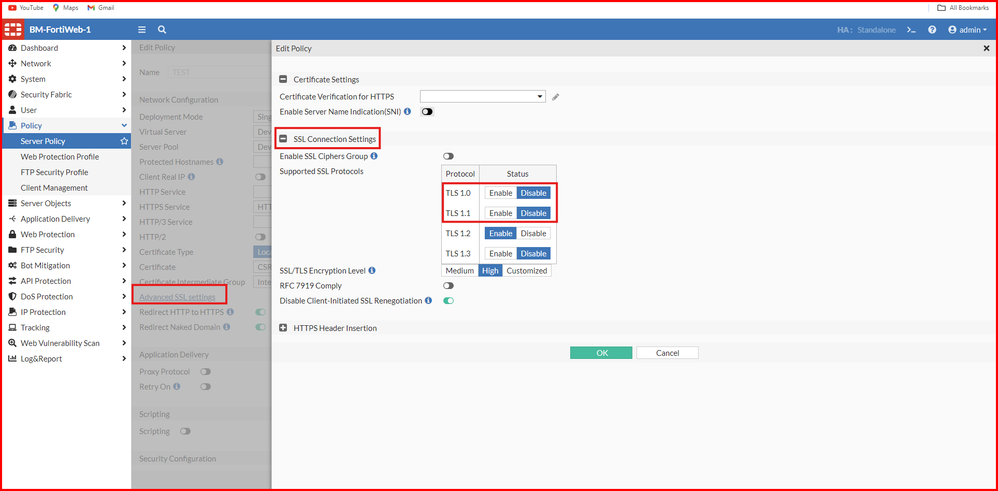Collapse the SSL Connection Settings section

pos(284,139)
